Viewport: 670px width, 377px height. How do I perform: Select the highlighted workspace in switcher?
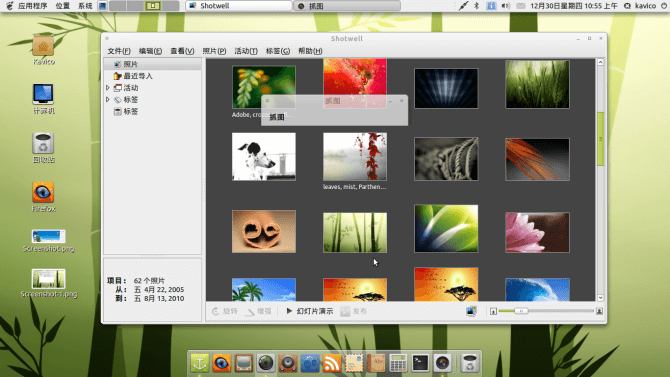pyautogui.click(x=153, y=6)
